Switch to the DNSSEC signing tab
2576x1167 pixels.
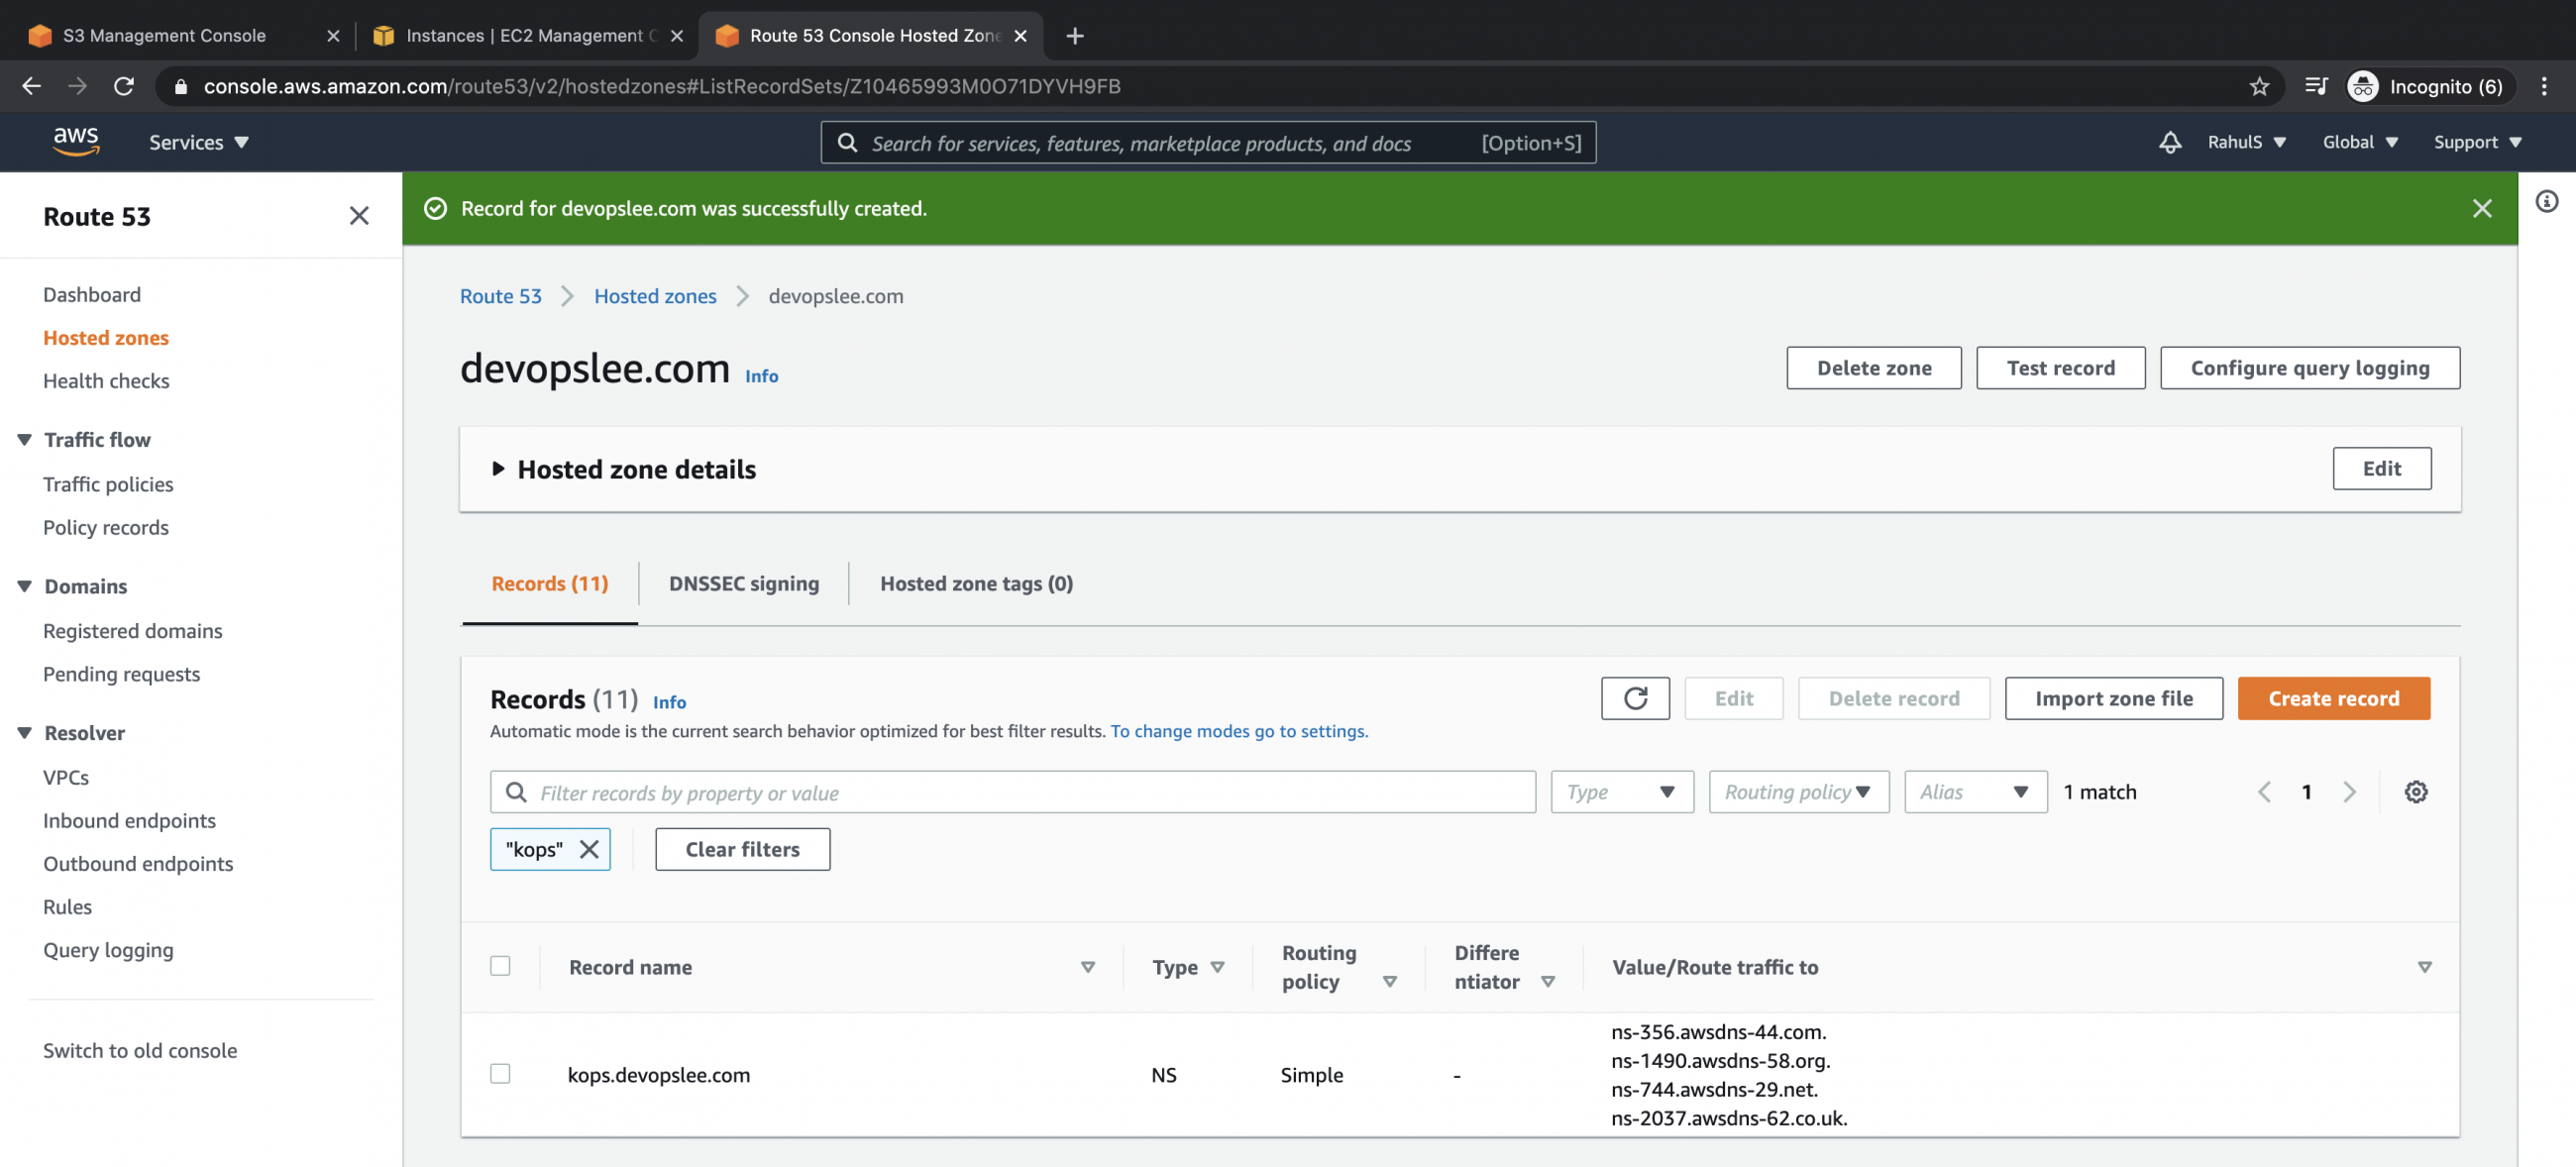[x=743, y=583]
